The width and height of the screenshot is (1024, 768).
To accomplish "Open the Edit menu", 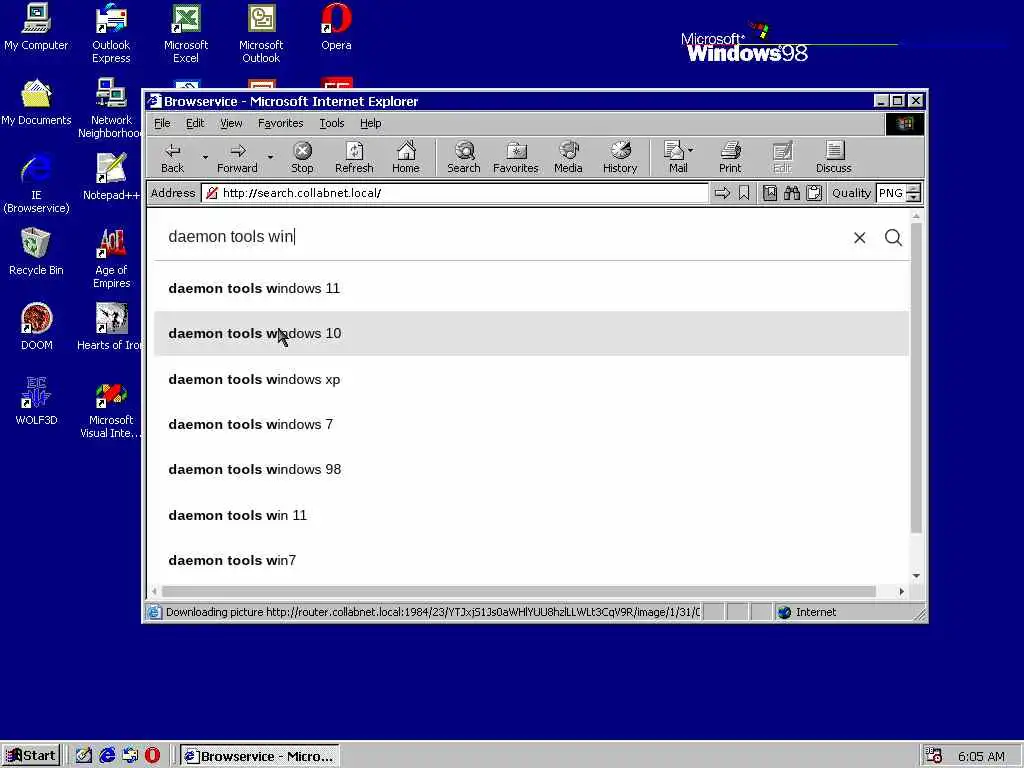I will pos(195,123).
